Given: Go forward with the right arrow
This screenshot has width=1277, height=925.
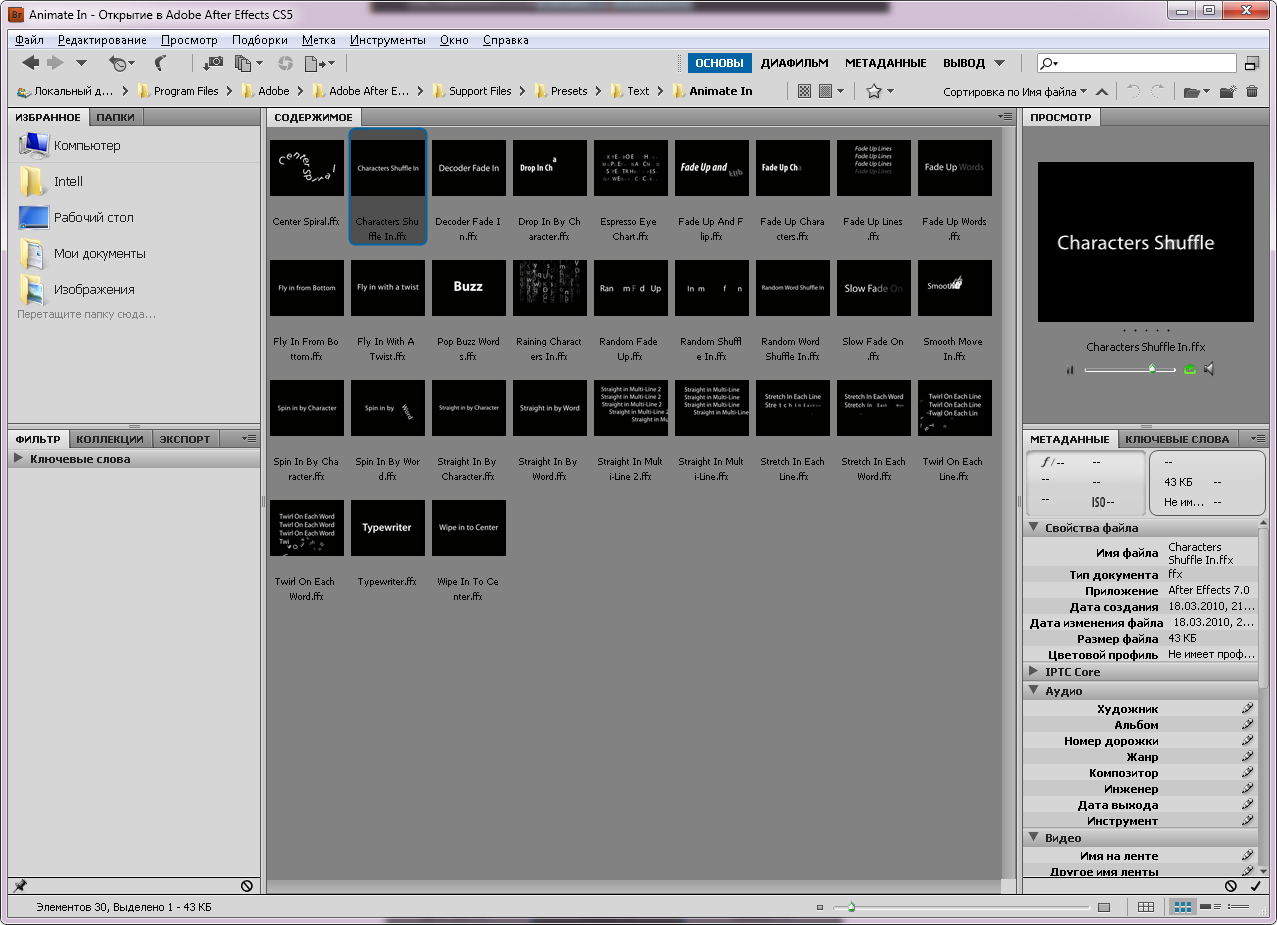Looking at the screenshot, I should pyautogui.click(x=55, y=63).
